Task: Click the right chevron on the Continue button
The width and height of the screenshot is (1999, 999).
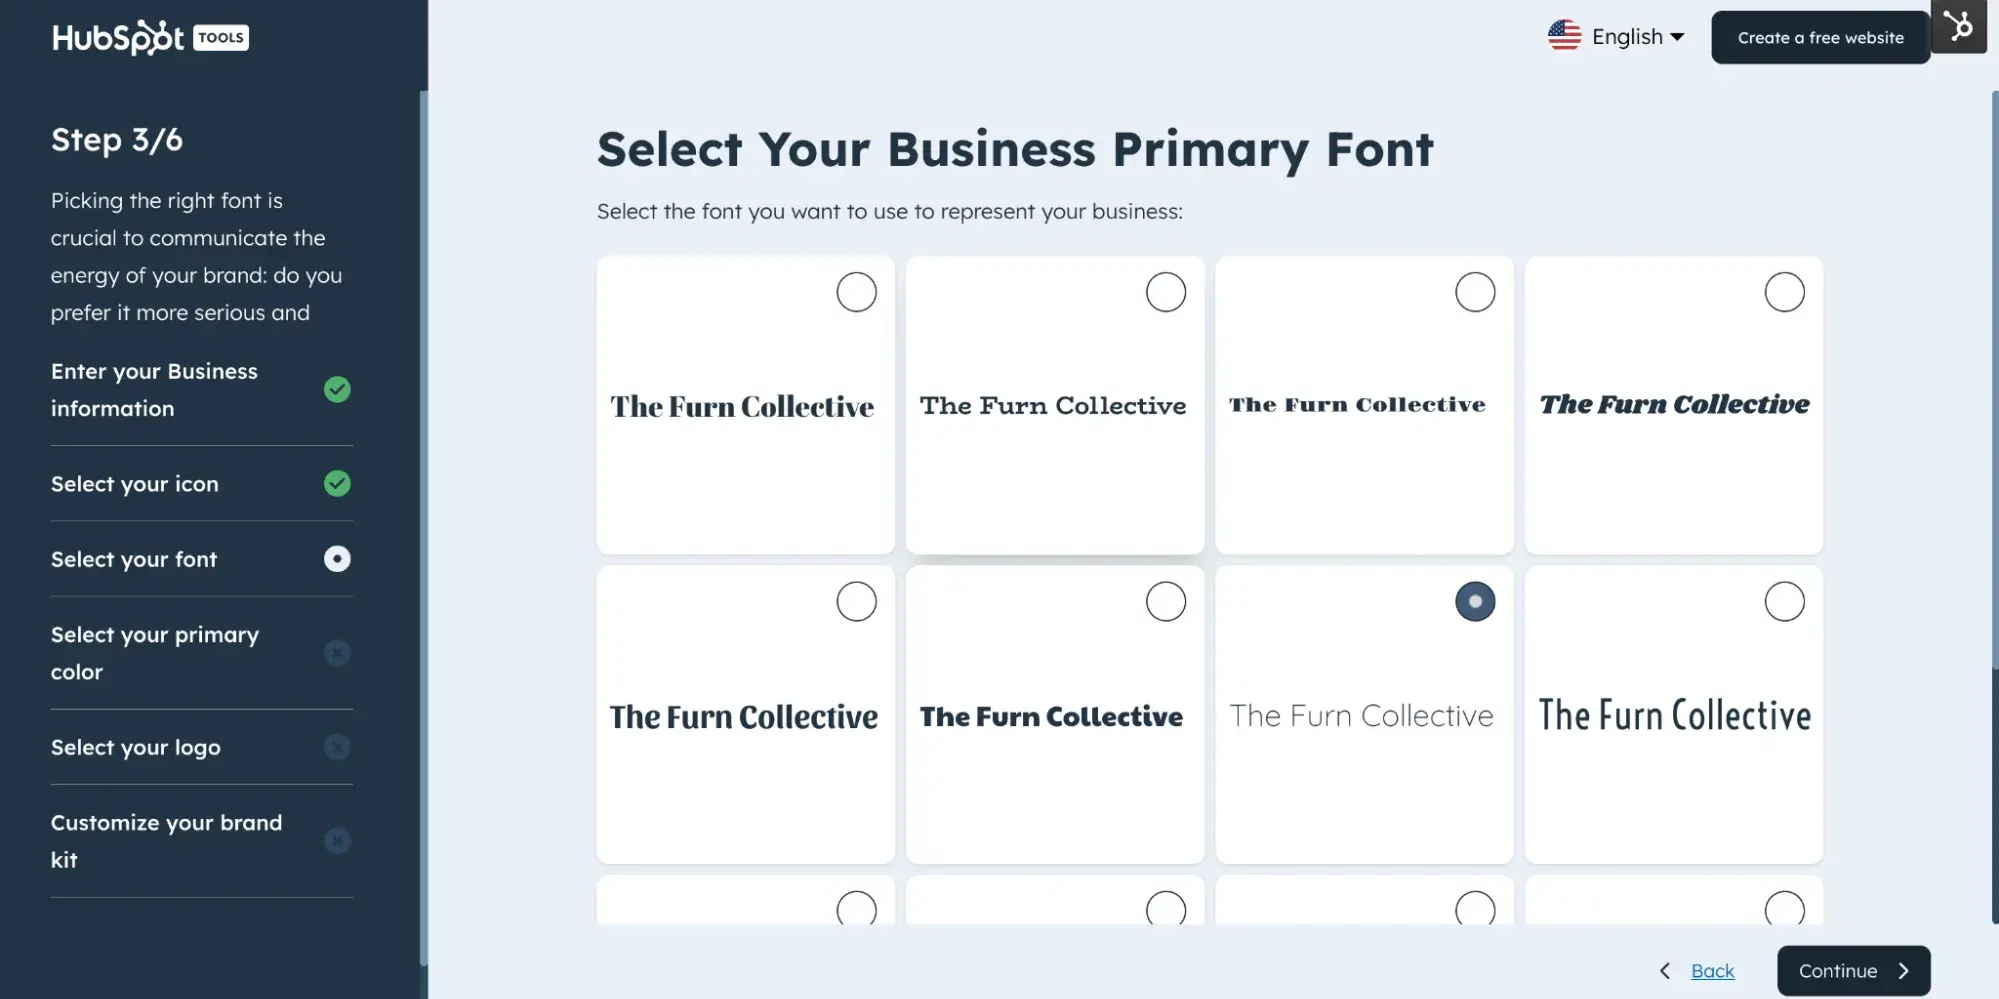Action: coord(1904,971)
